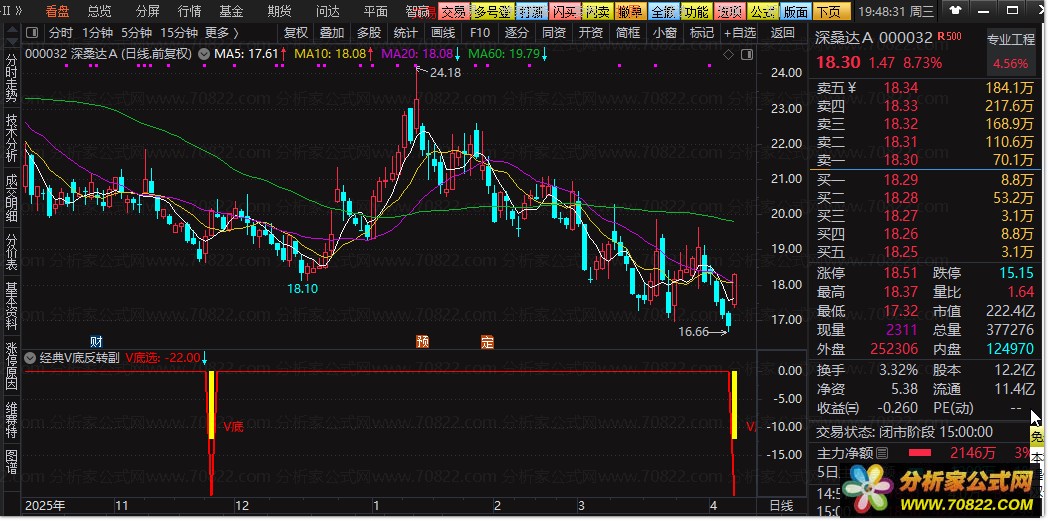The height and width of the screenshot is (521, 1050).
Task: Open F10 company info
Action: [479, 33]
